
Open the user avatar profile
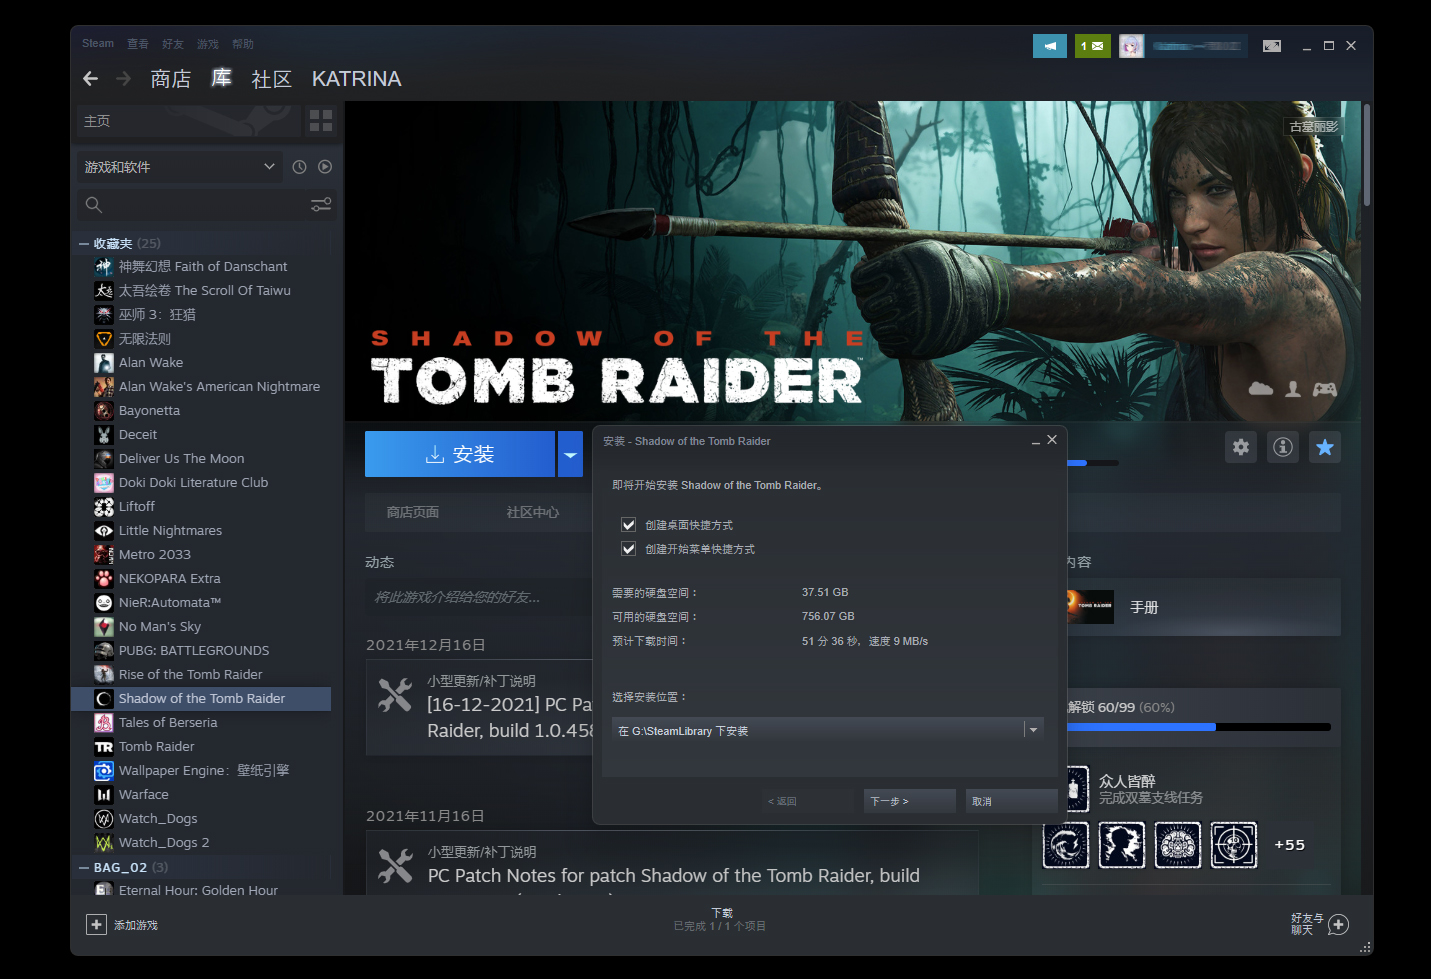point(1131,46)
